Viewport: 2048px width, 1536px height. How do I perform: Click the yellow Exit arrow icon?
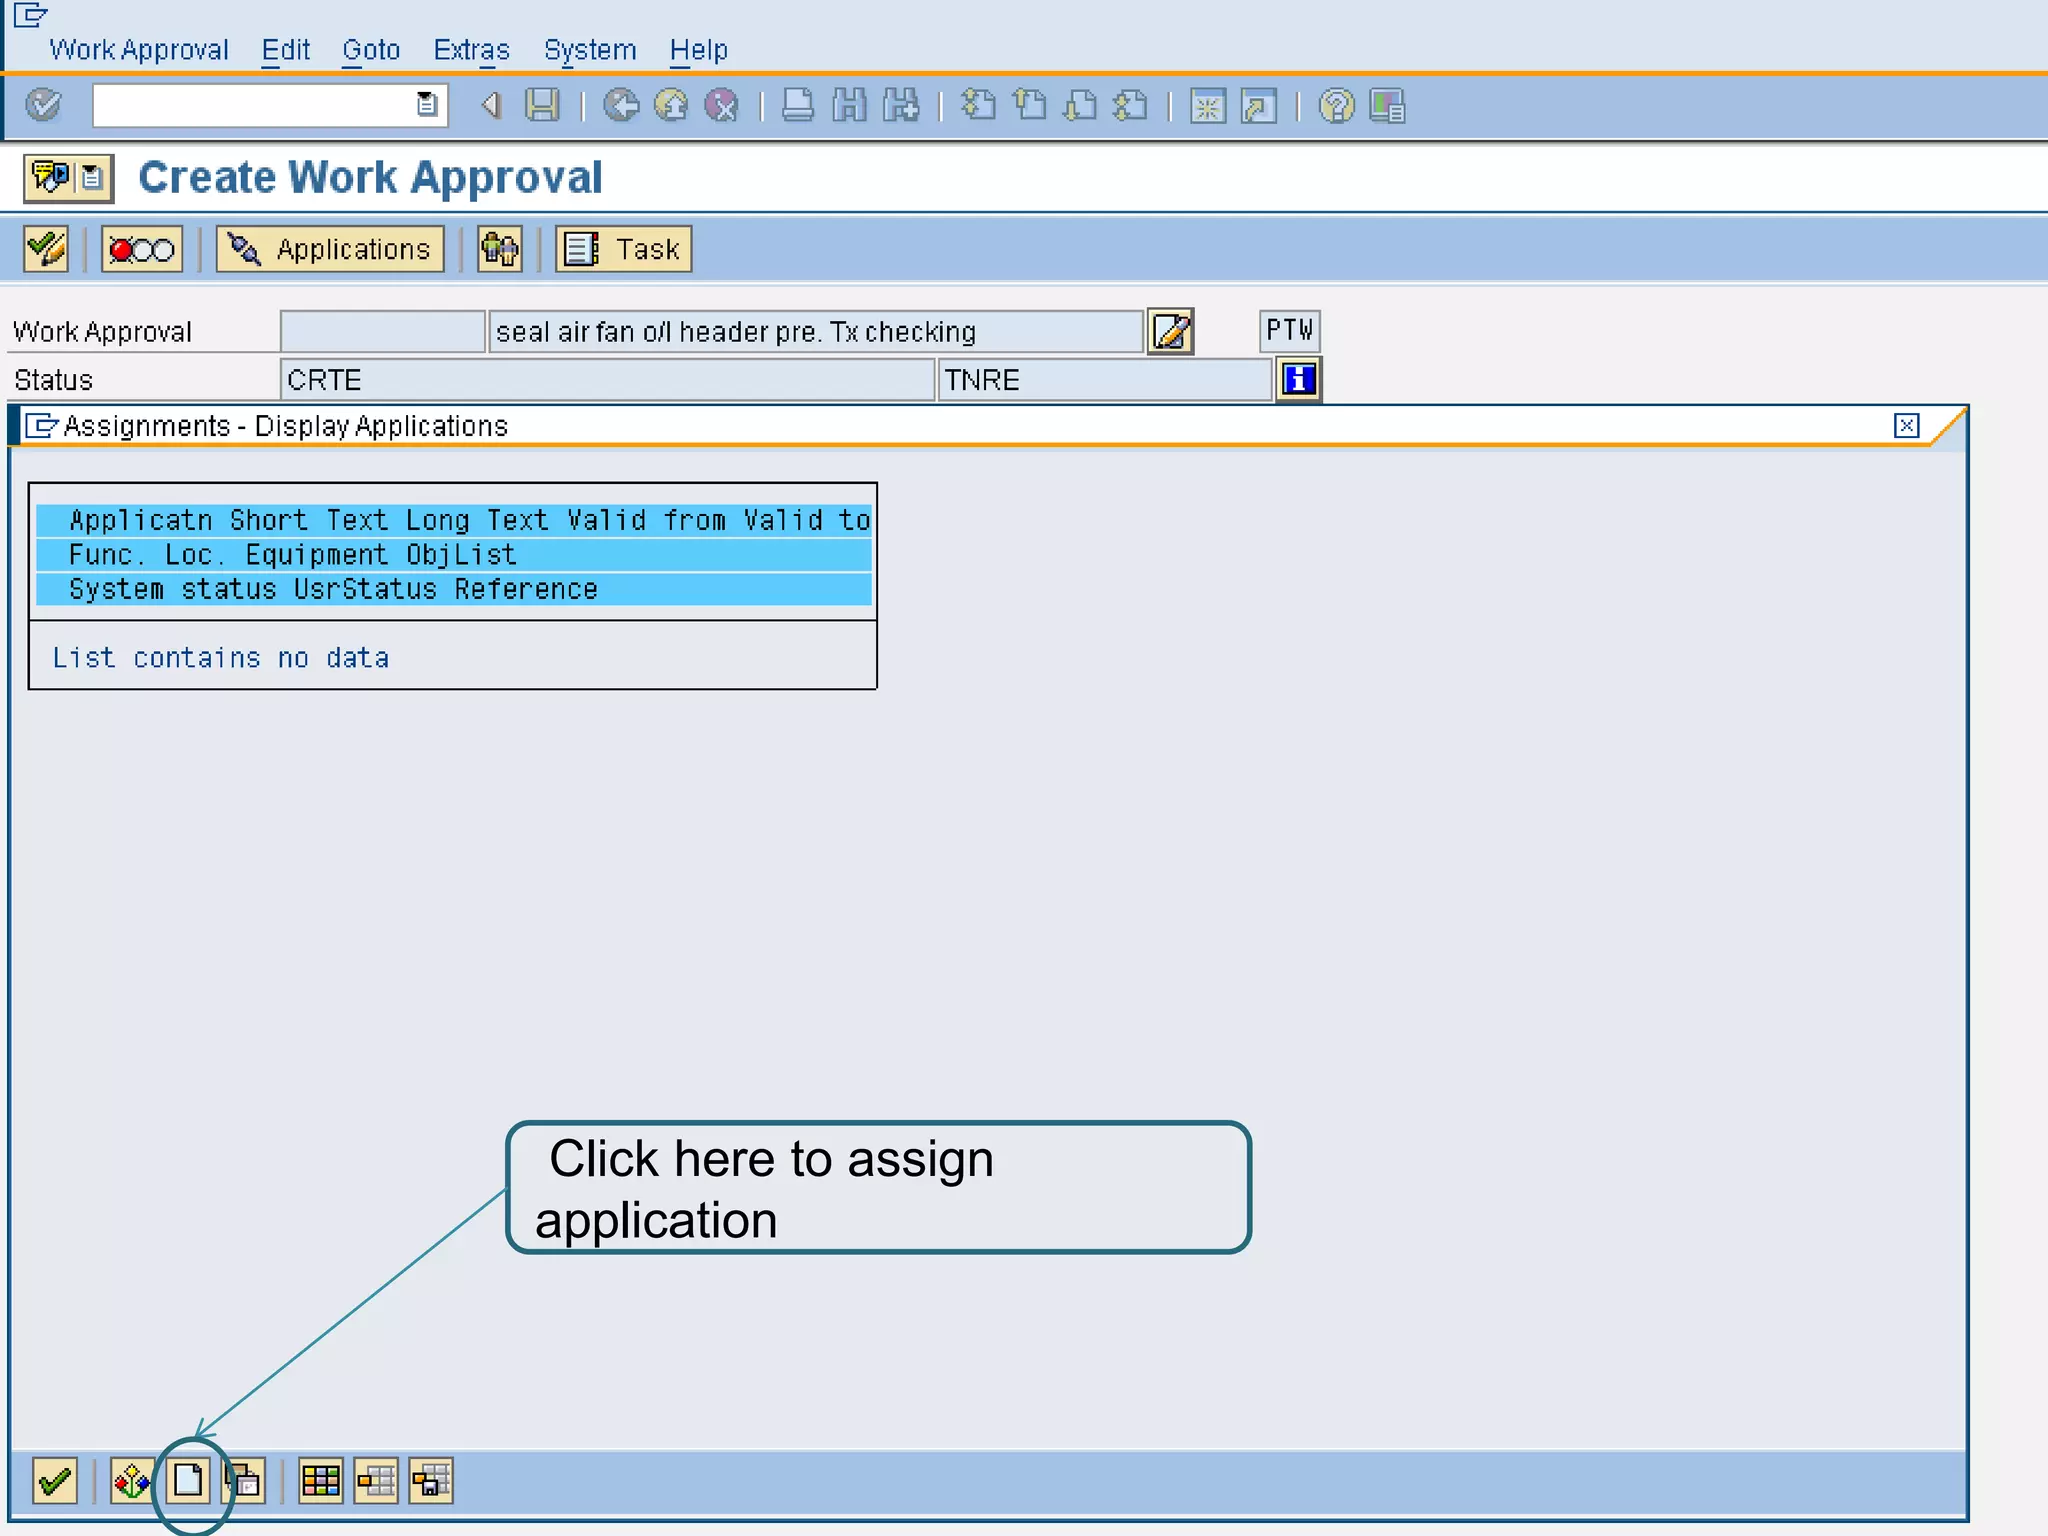click(671, 105)
